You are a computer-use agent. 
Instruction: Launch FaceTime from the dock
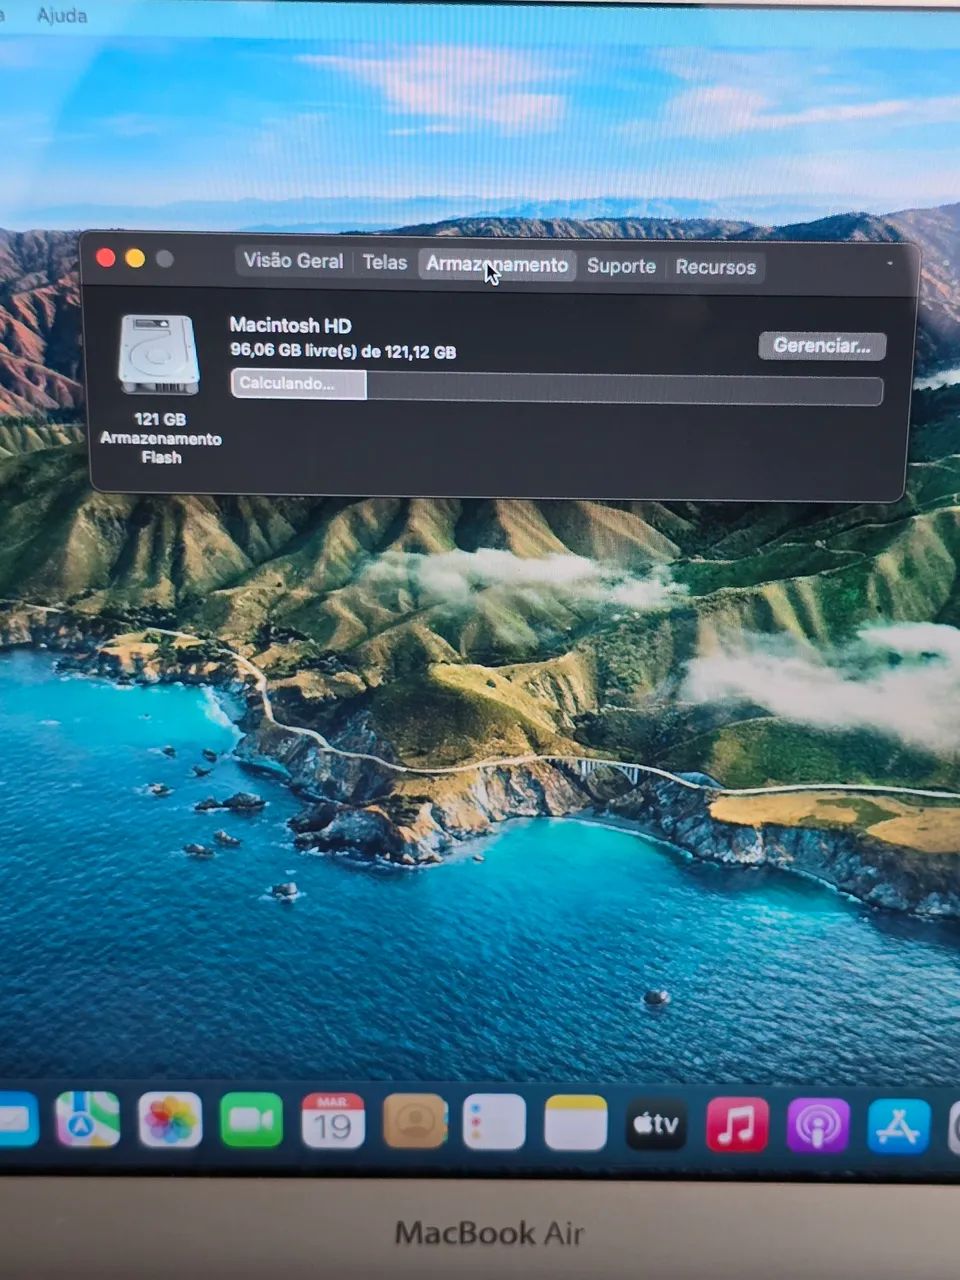[x=251, y=1120]
